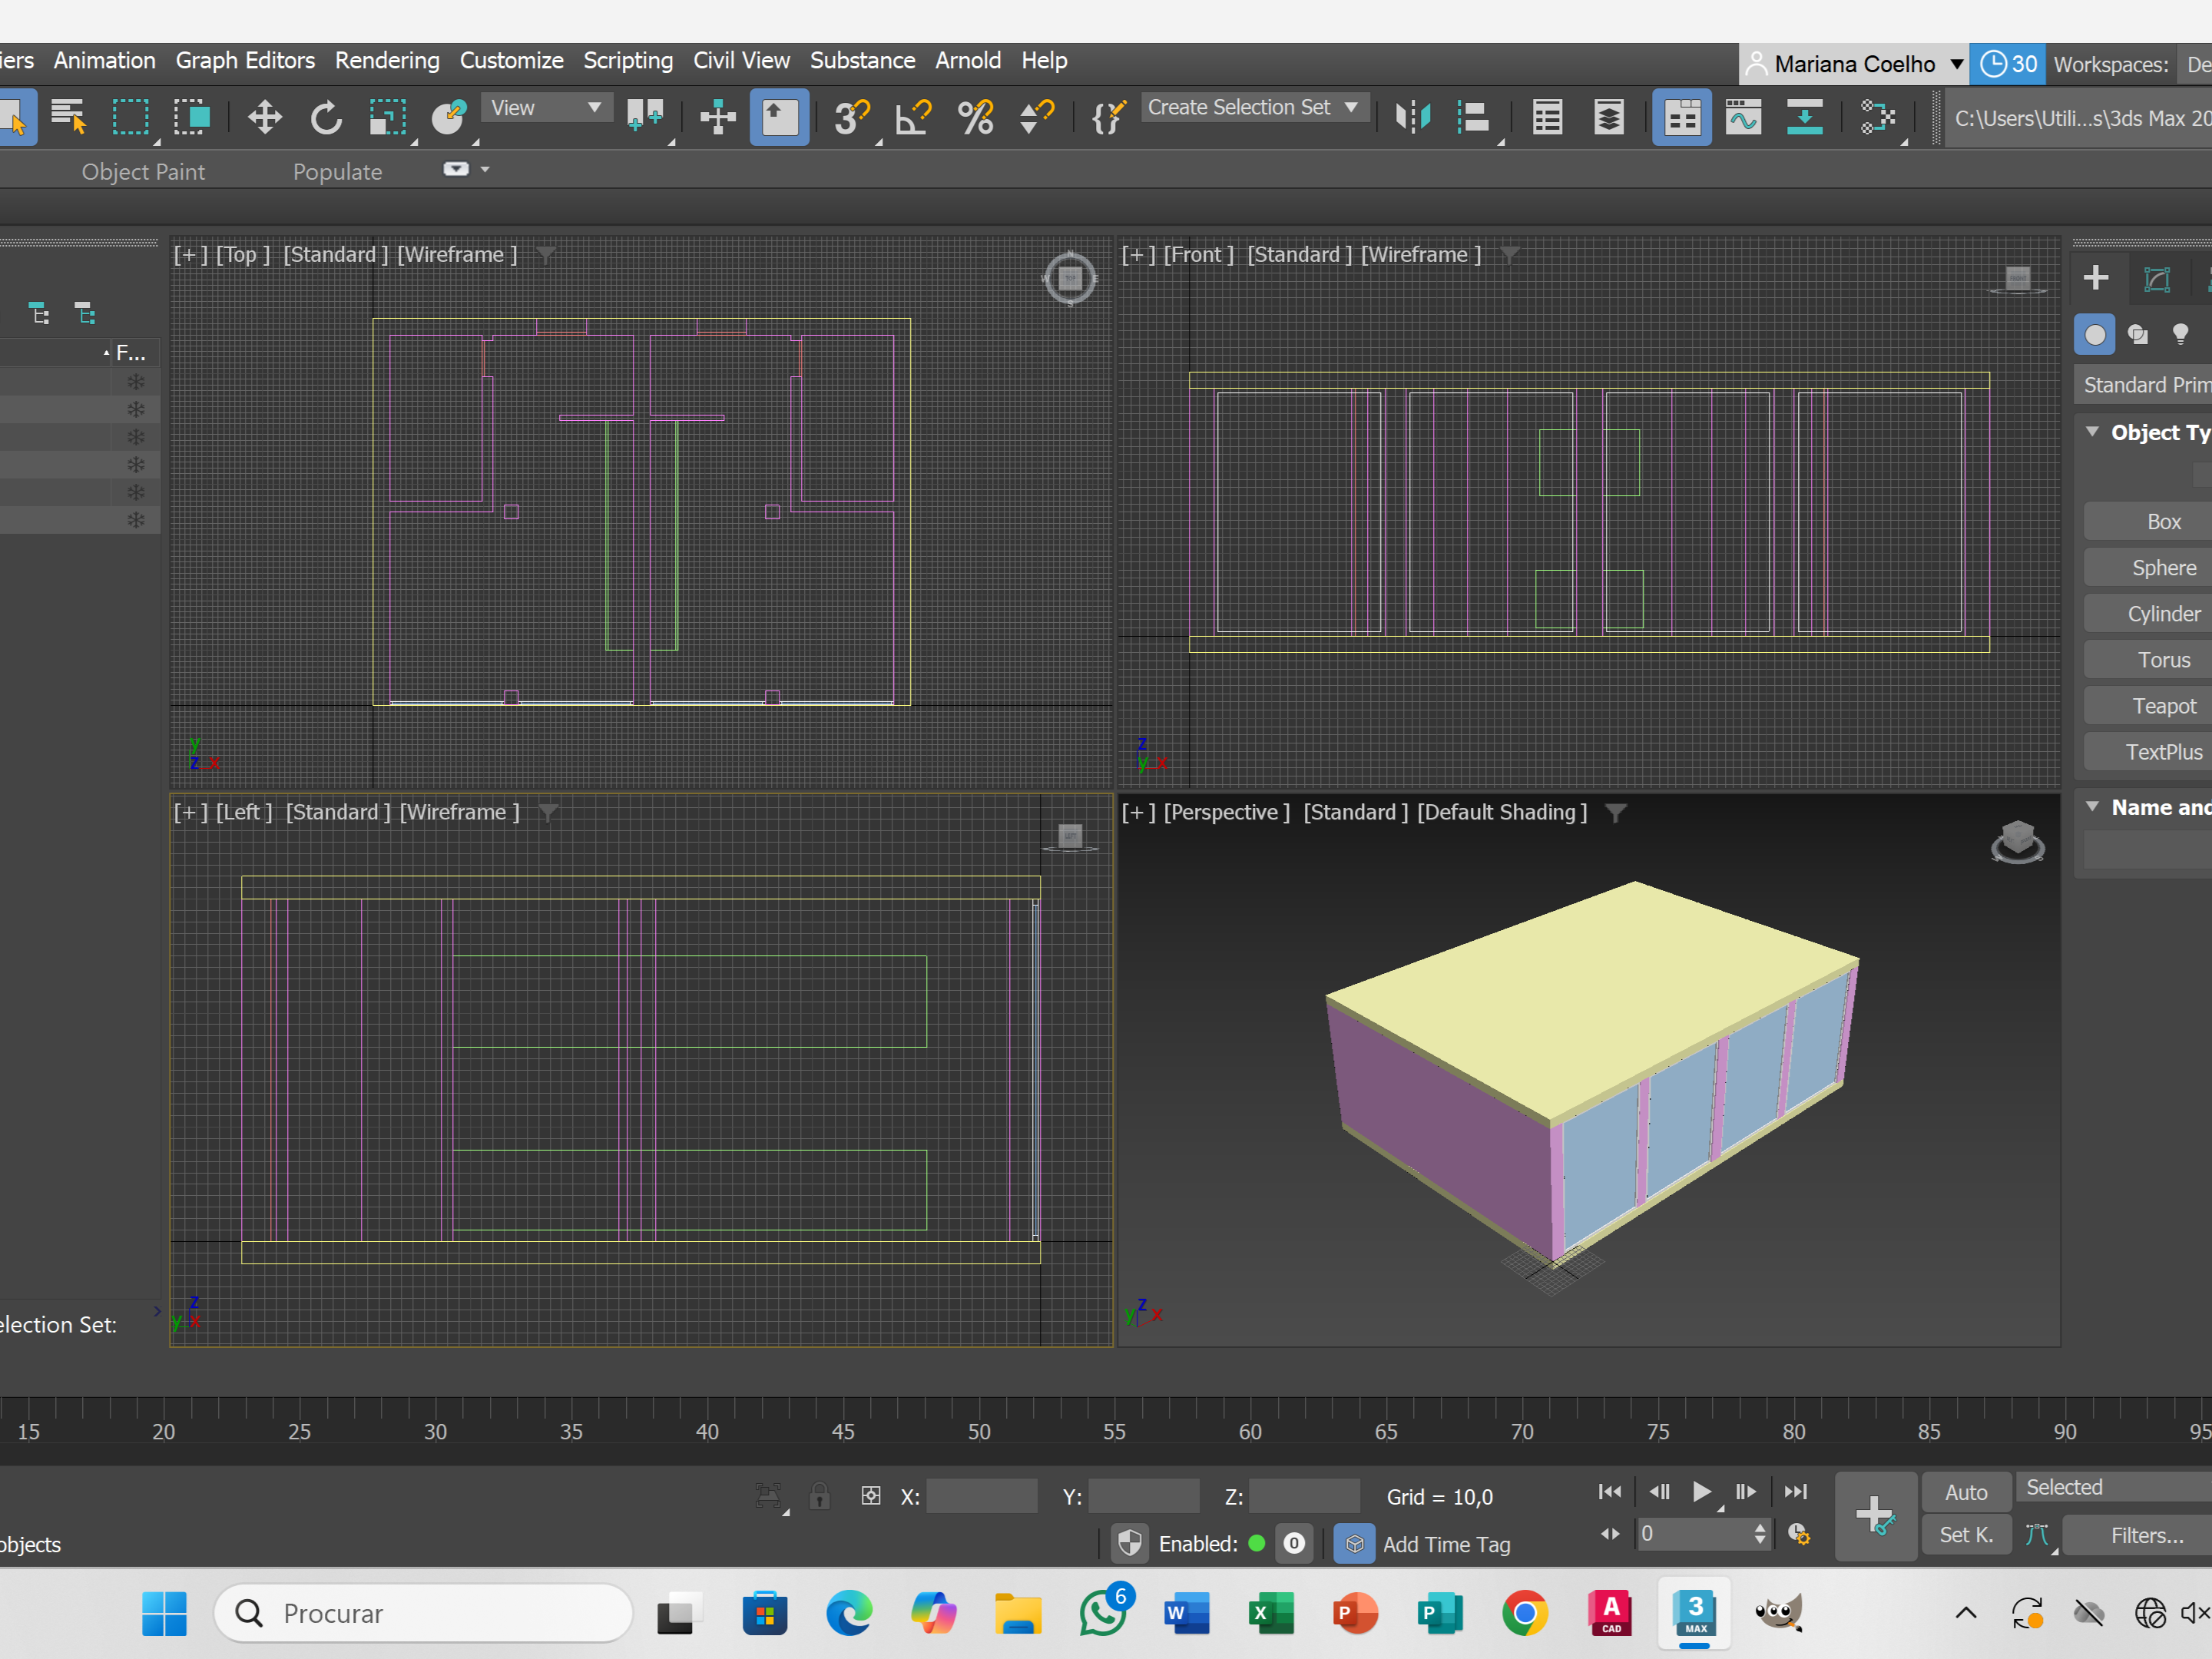Select the Rotate tool

pyautogui.click(x=325, y=118)
